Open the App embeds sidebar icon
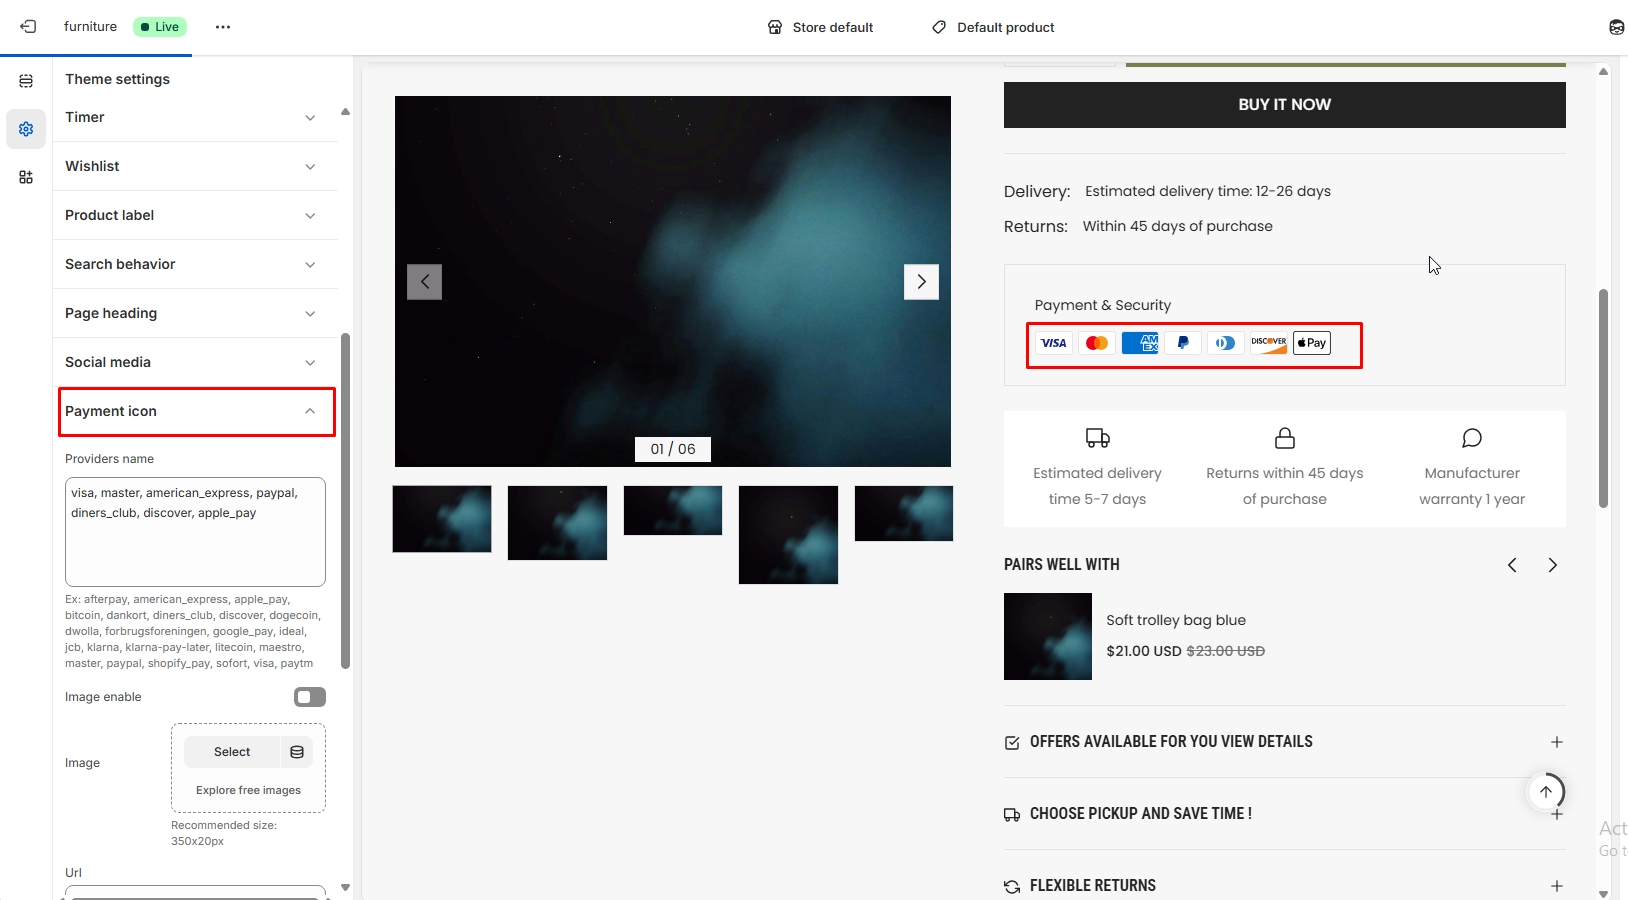The image size is (1628, 900). [x=26, y=177]
